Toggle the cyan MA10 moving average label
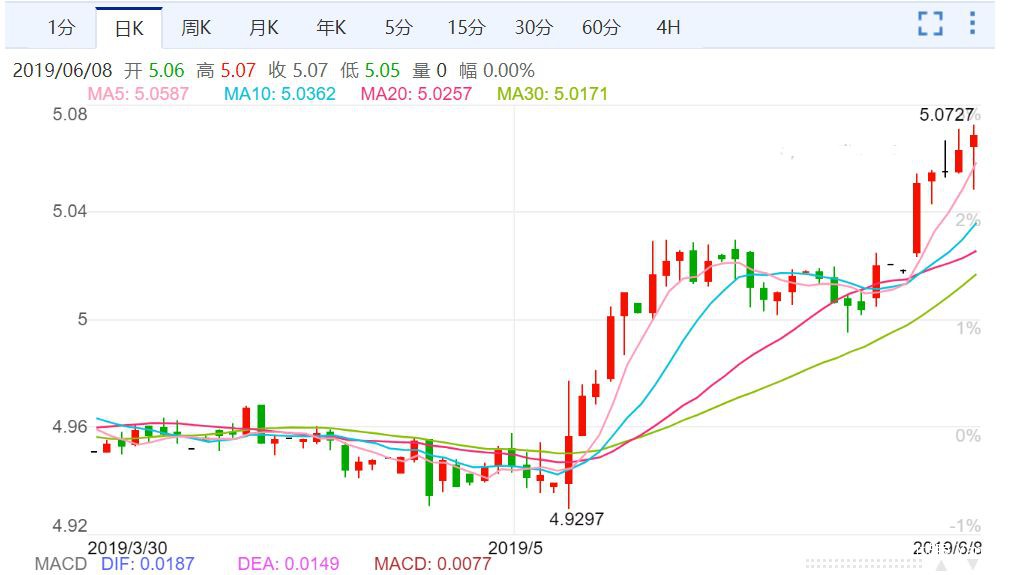 pyautogui.click(x=279, y=94)
